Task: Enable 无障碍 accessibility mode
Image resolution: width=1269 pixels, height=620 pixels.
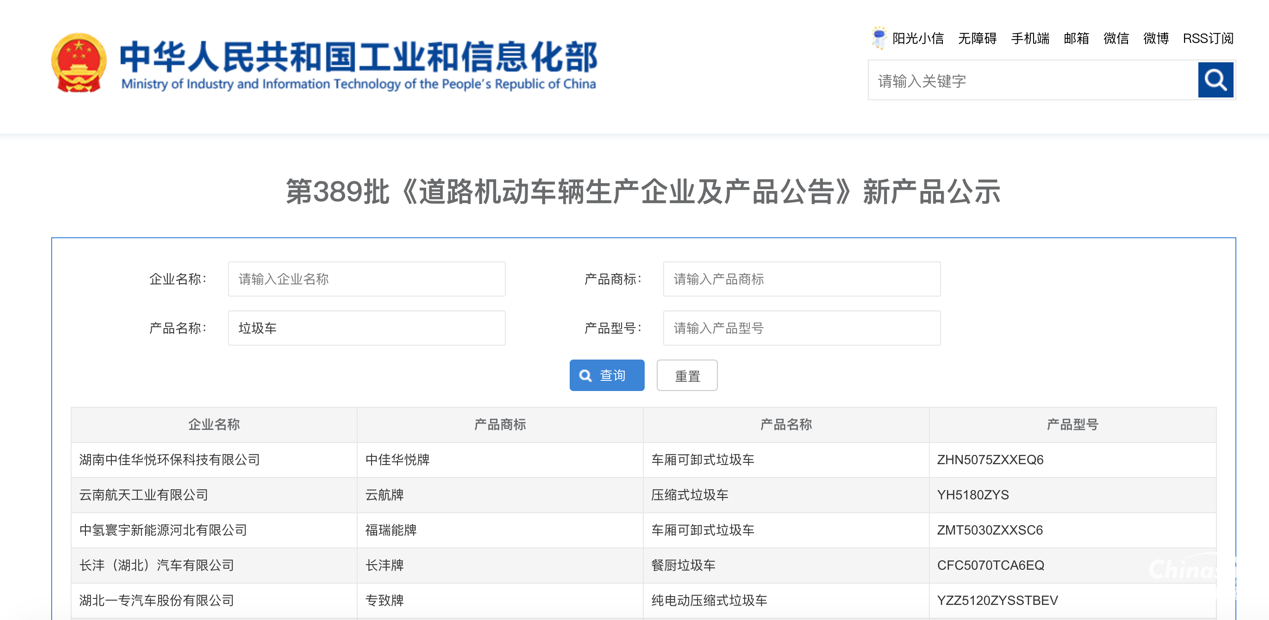Action: point(978,38)
